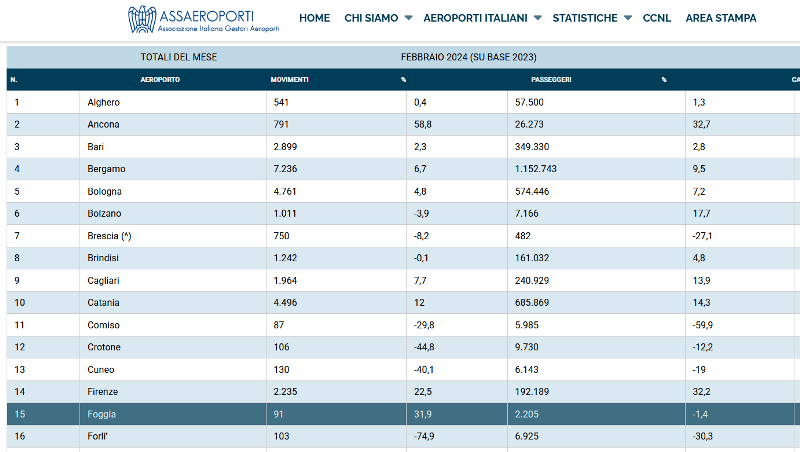Open the STATISTICHE menu
The height and width of the screenshot is (452, 800).
[x=585, y=18]
